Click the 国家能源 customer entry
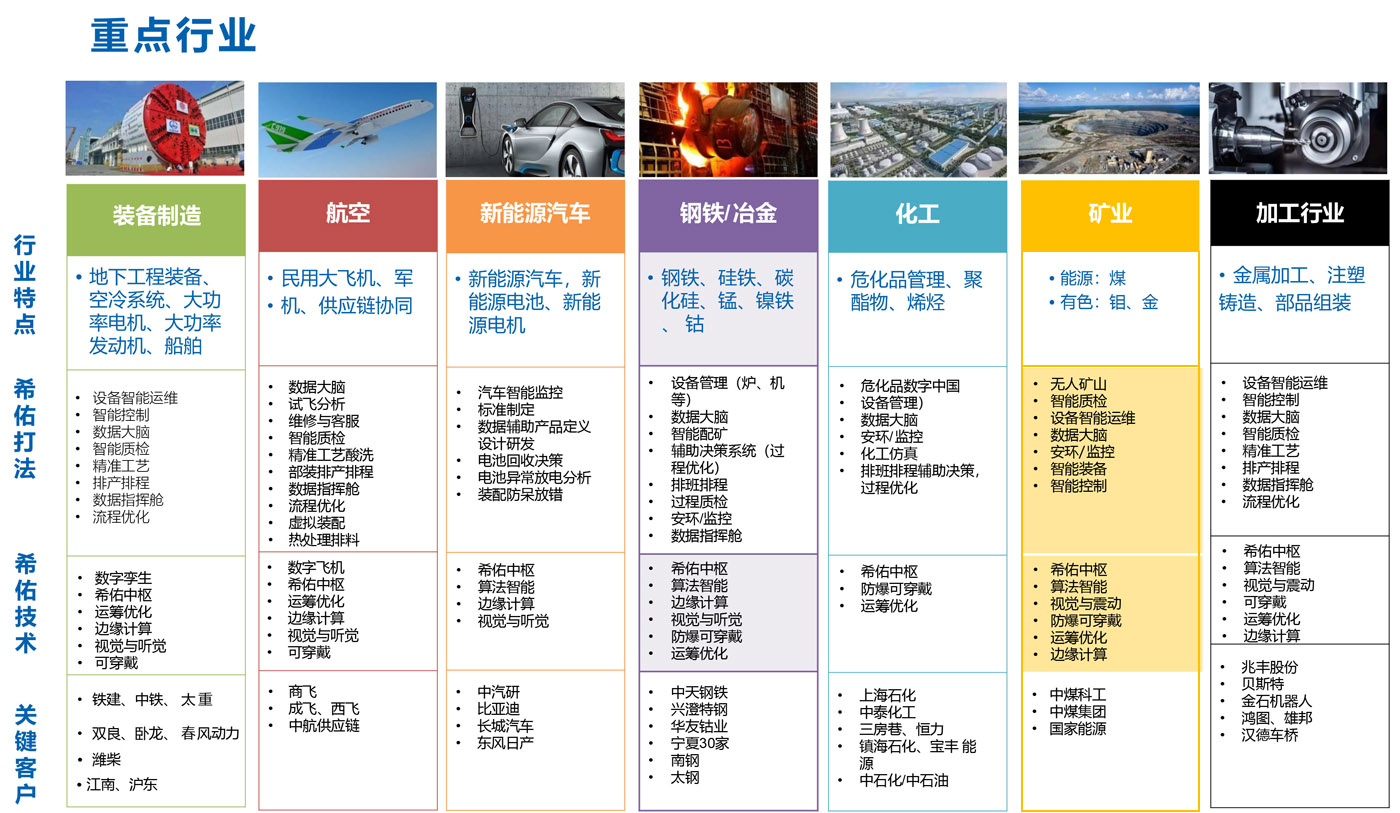 (1078, 728)
